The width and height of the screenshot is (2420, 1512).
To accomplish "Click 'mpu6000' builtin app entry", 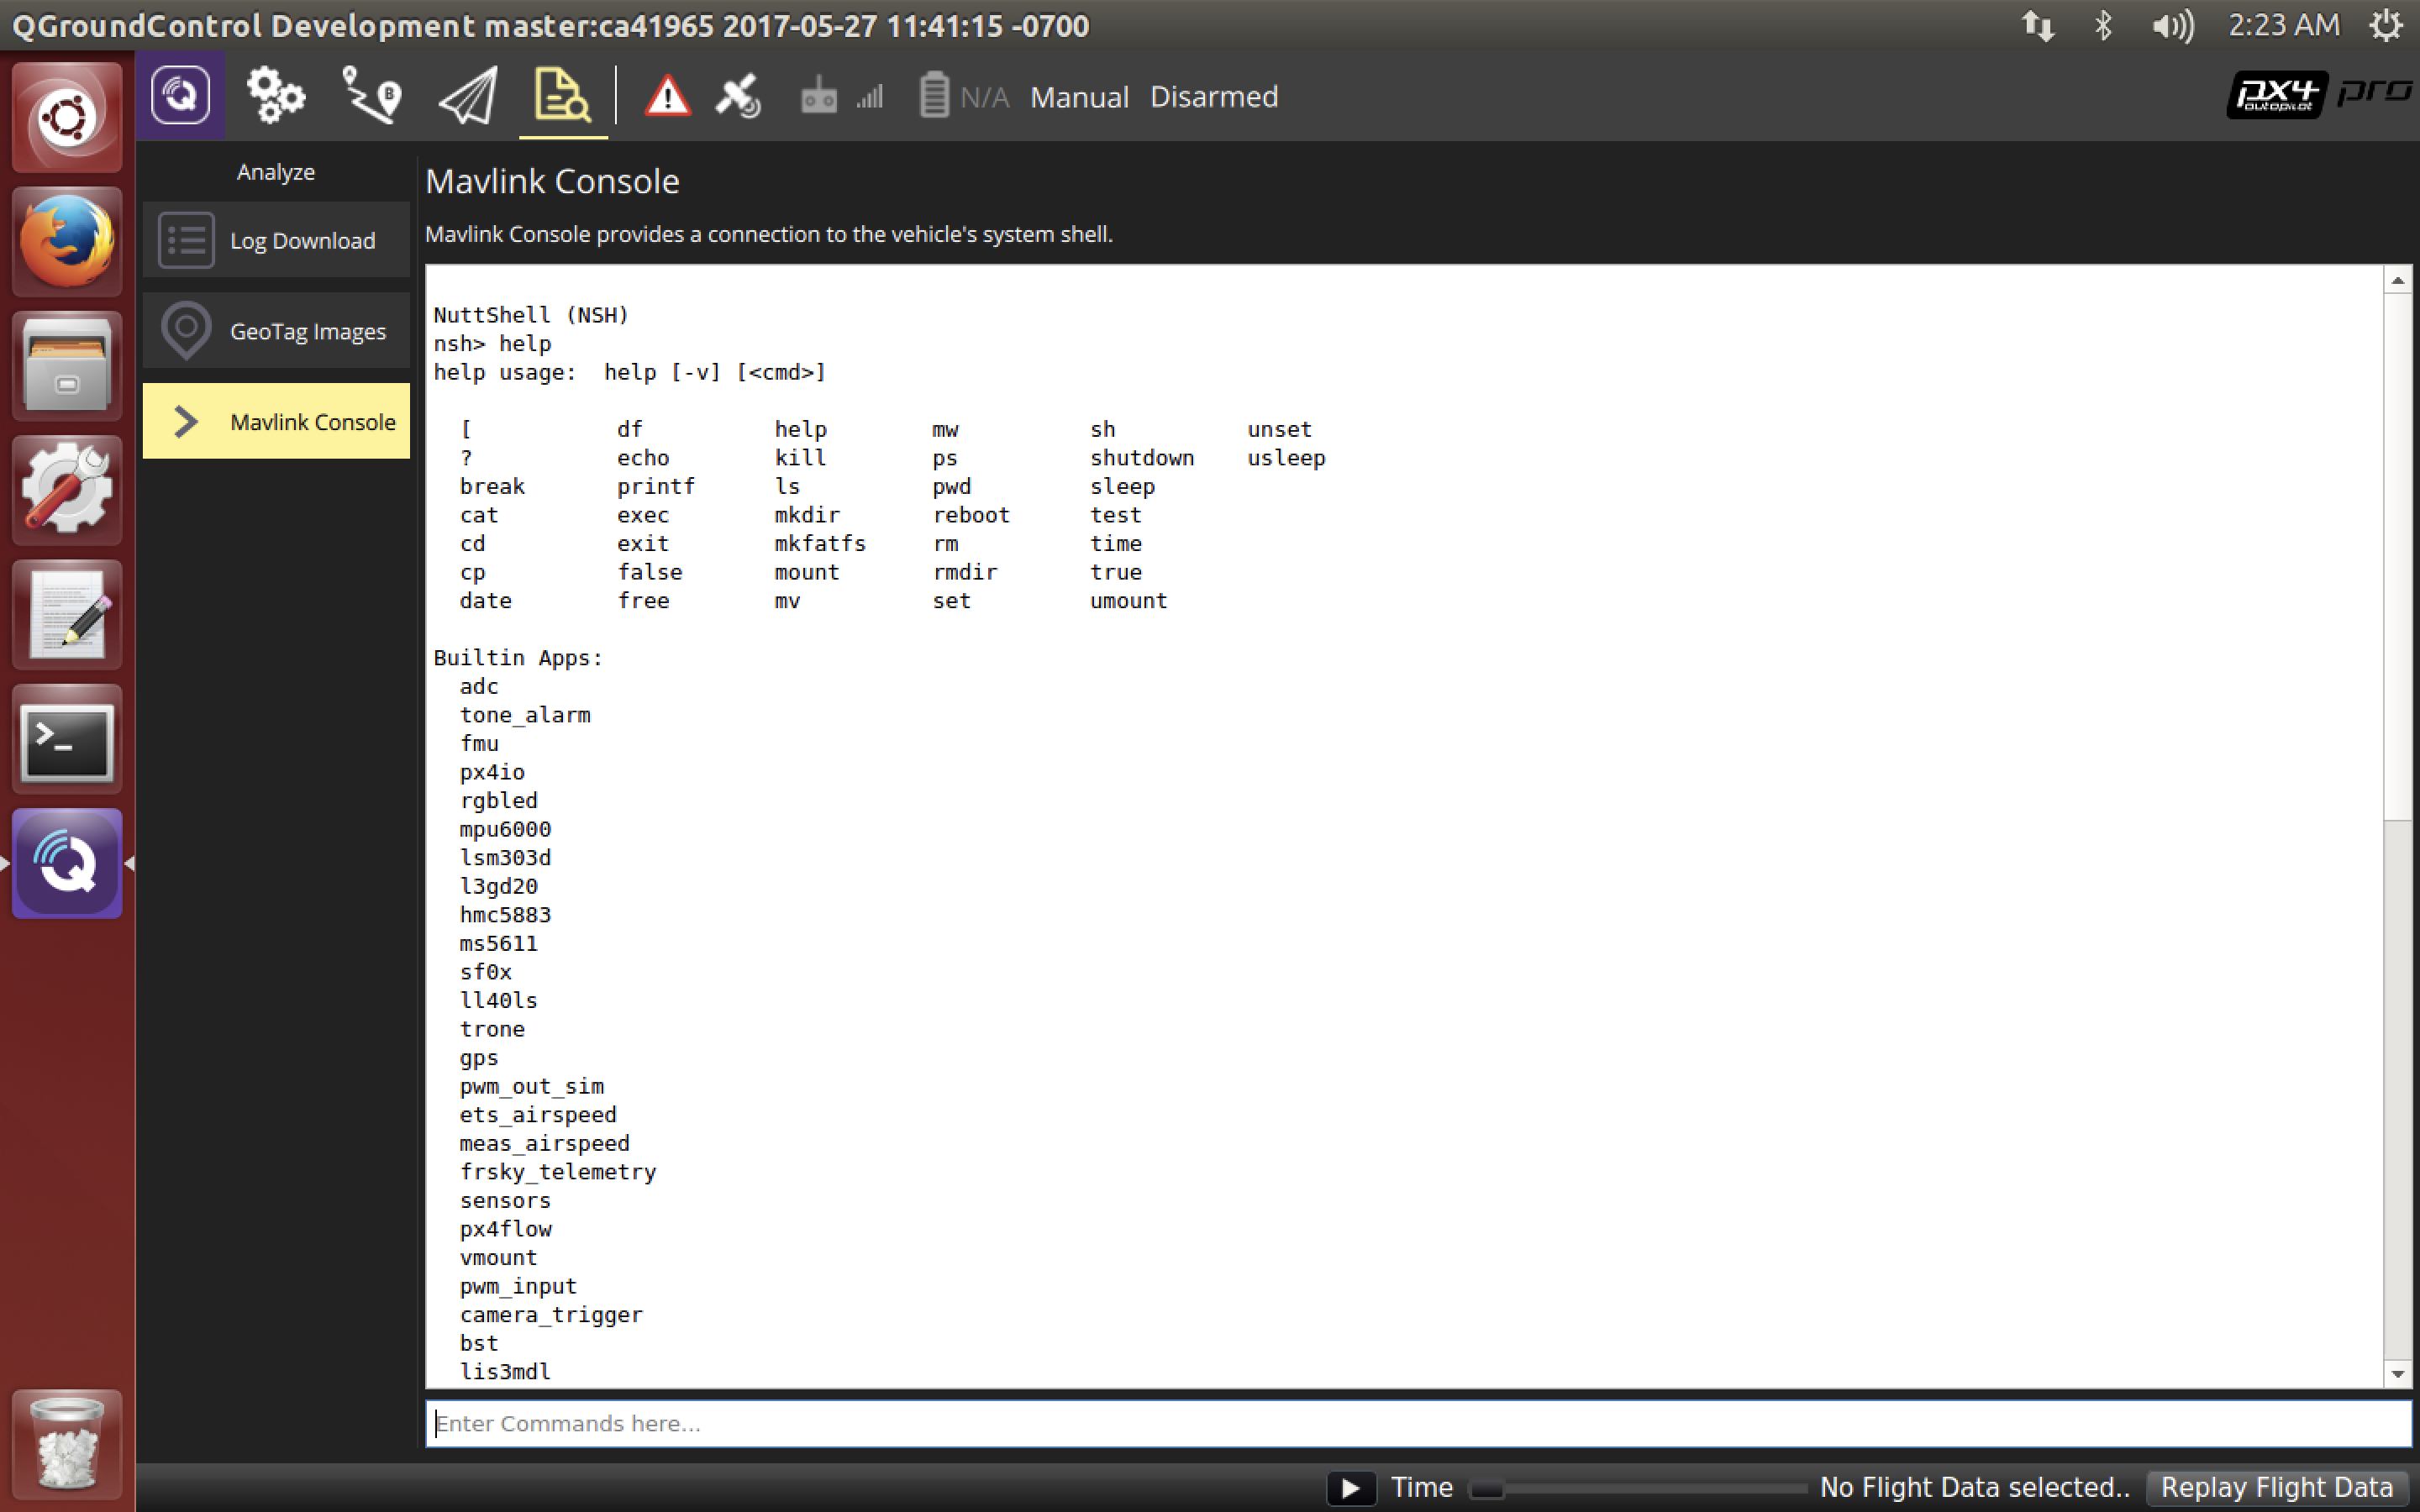I will click(505, 829).
